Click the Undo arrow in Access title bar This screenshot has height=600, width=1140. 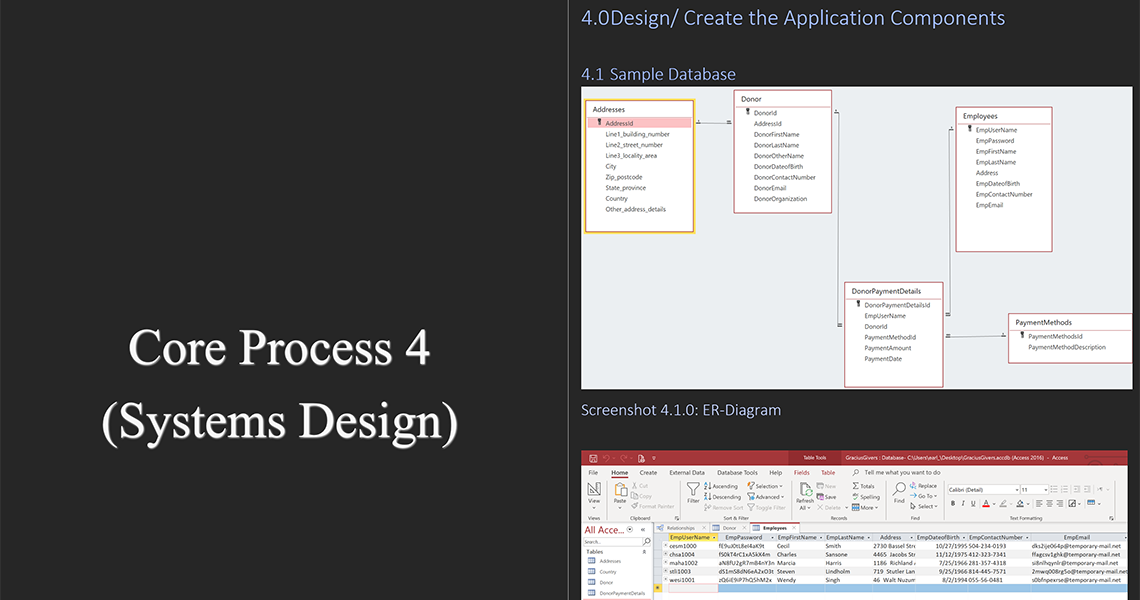coord(606,458)
